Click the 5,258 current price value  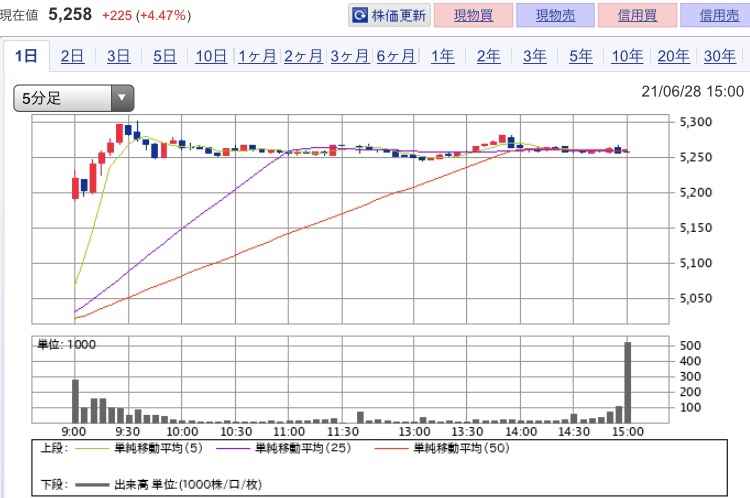pyautogui.click(x=70, y=14)
